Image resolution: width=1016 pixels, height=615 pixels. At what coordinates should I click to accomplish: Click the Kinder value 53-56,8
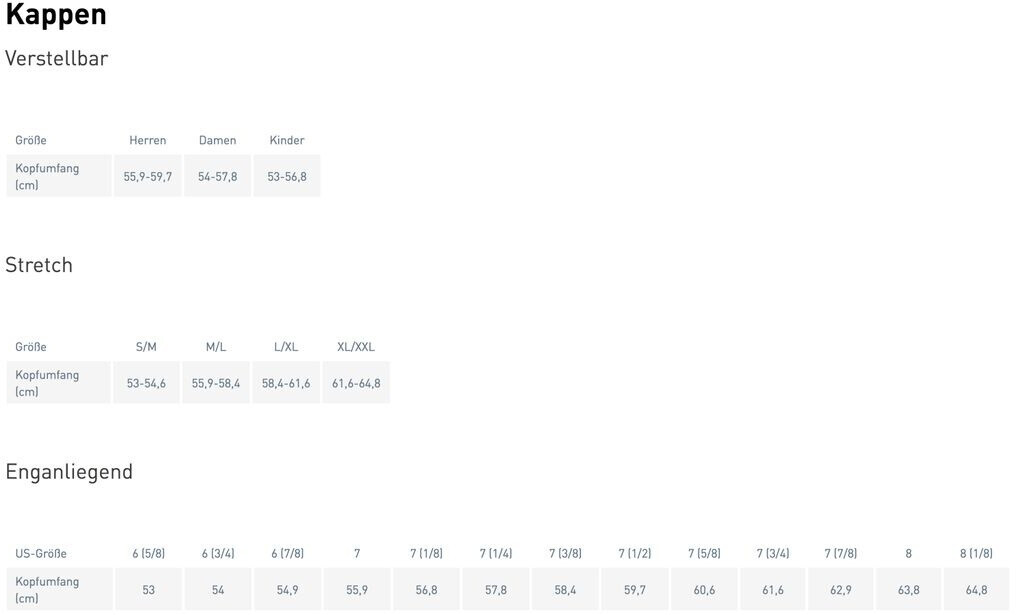click(x=287, y=177)
